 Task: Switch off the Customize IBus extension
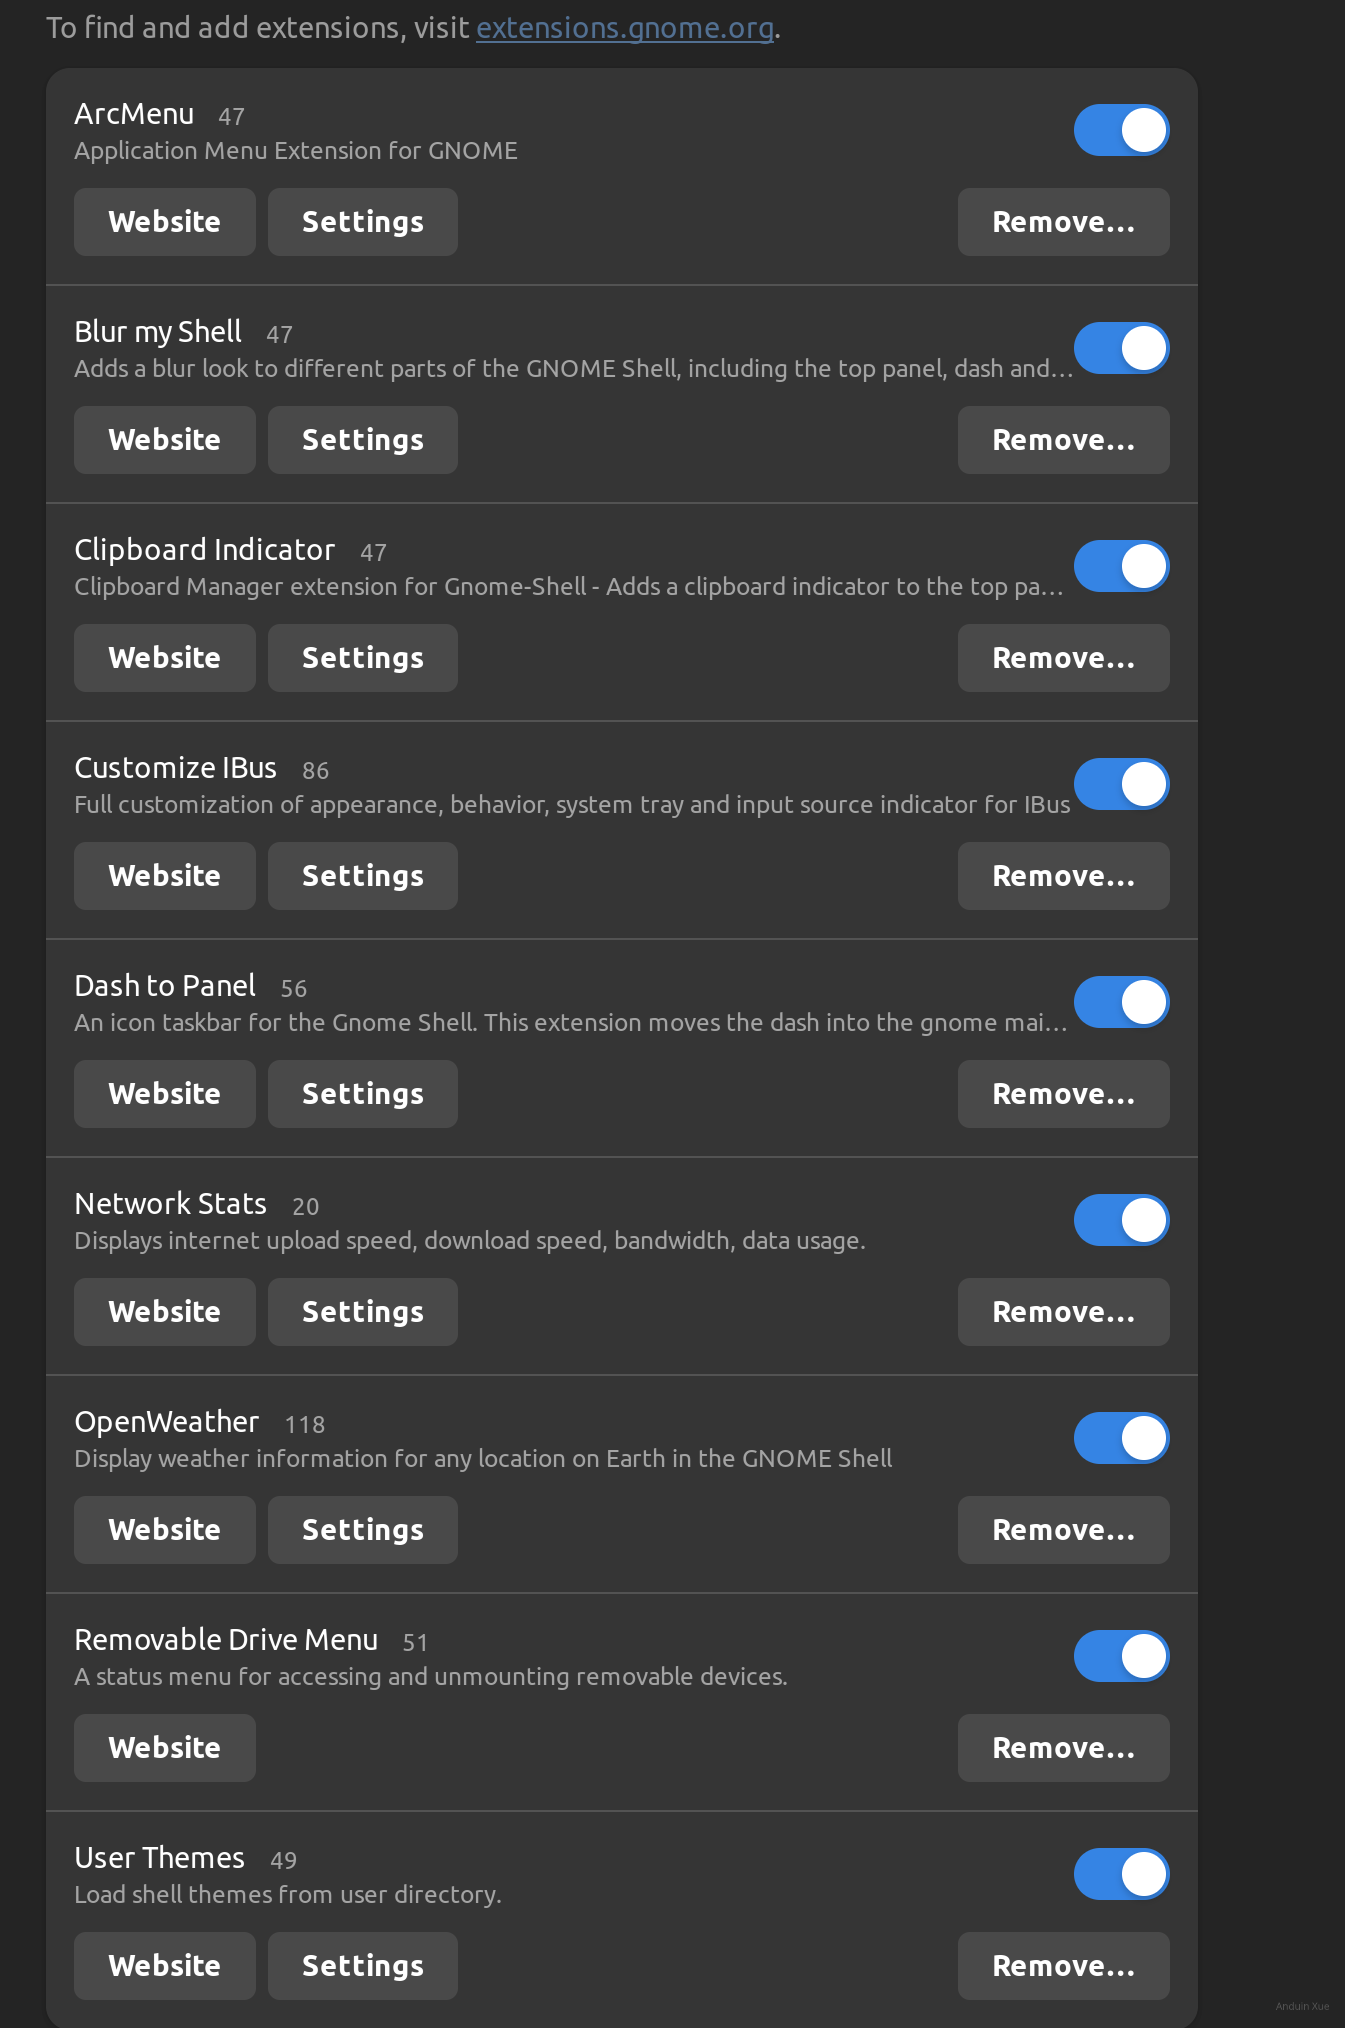pos(1121,784)
